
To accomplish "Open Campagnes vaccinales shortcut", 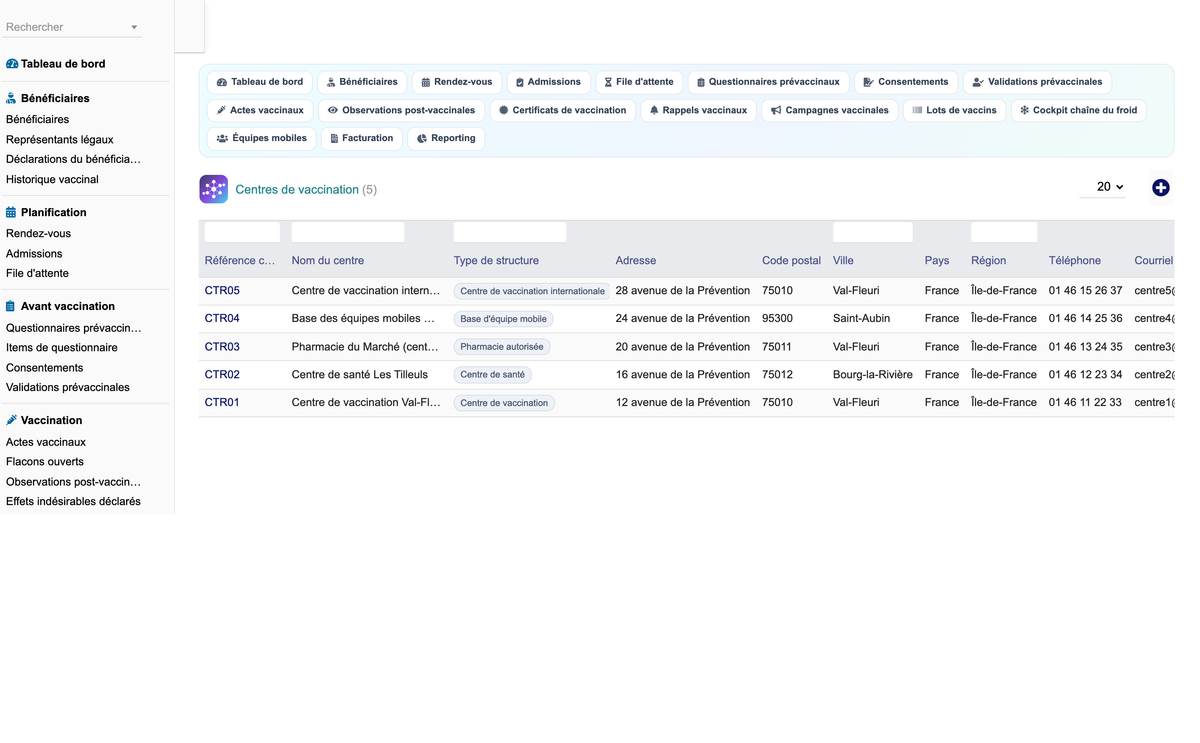I will tap(830, 110).
